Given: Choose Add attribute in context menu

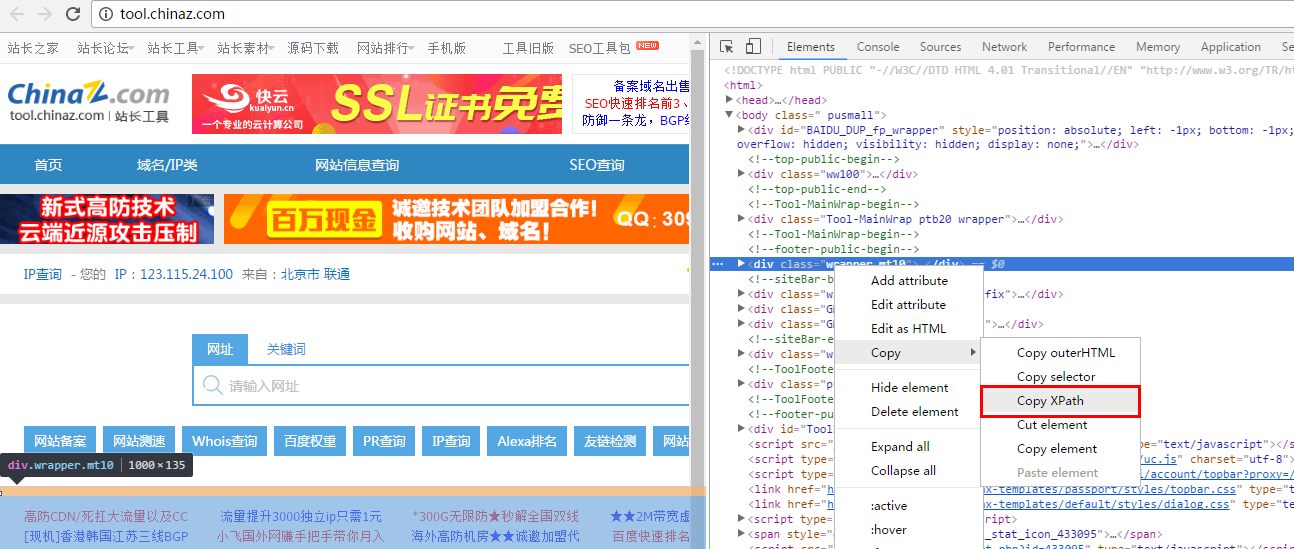Looking at the screenshot, I should pos(908,281).
